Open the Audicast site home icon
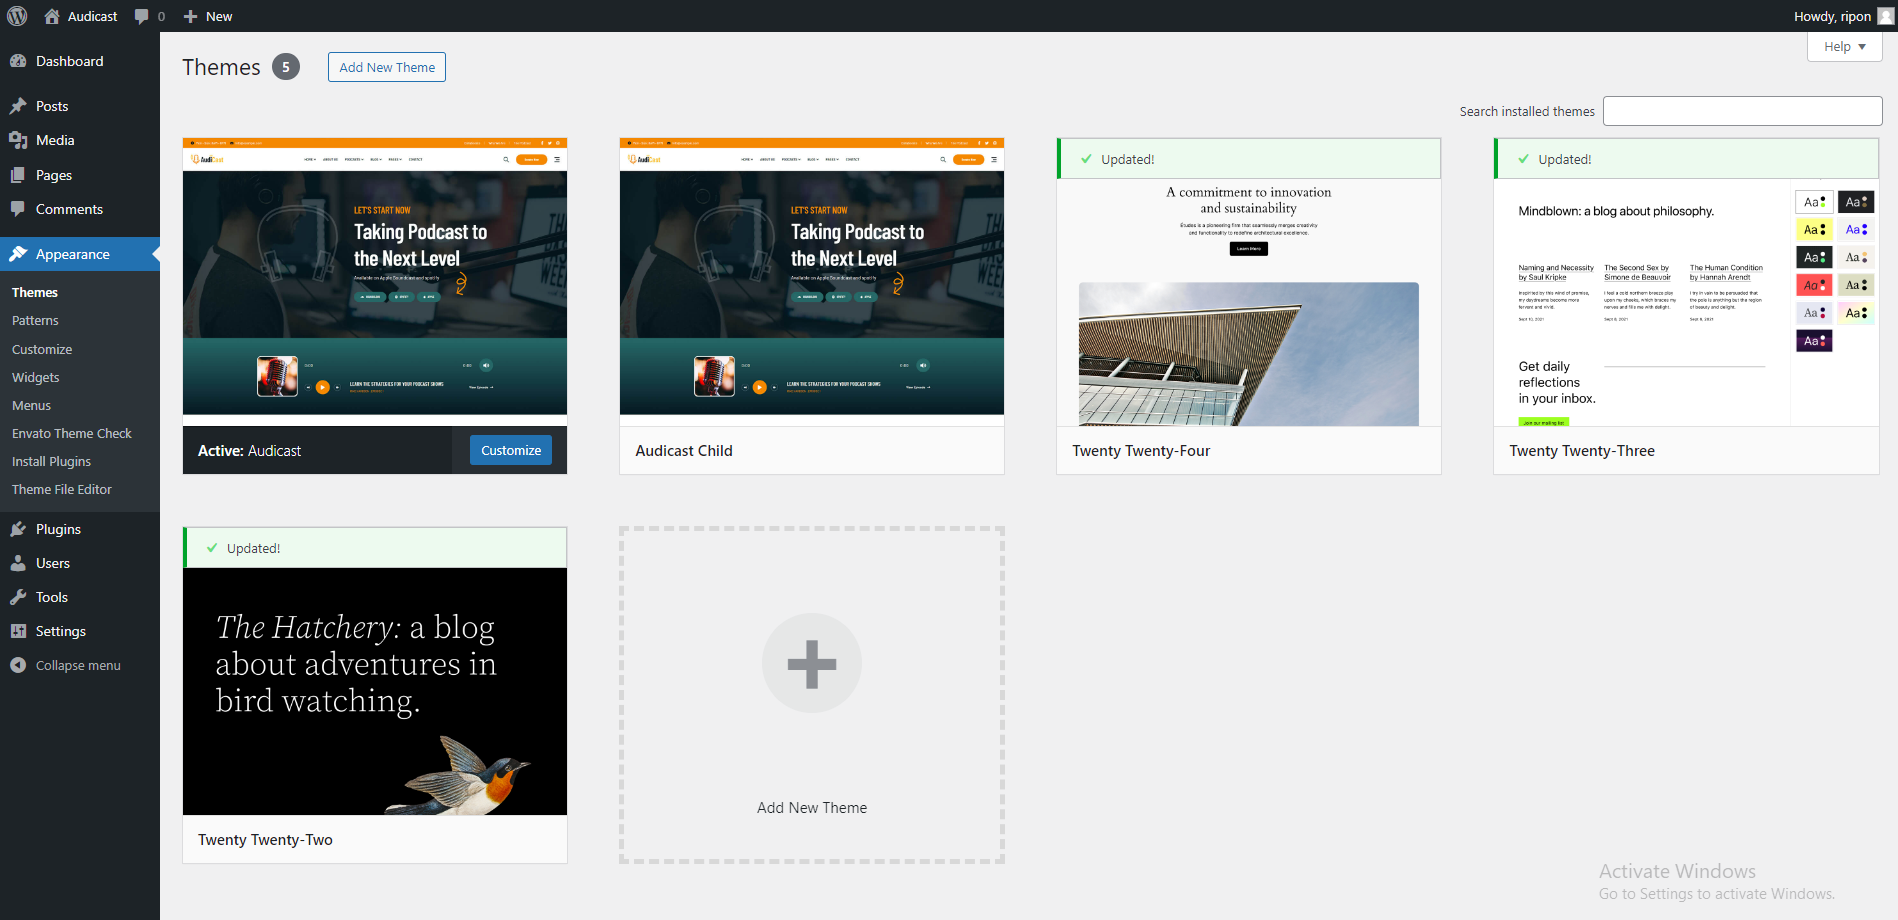Viewport: 1898px width, 920px height. tap(52, 16)
